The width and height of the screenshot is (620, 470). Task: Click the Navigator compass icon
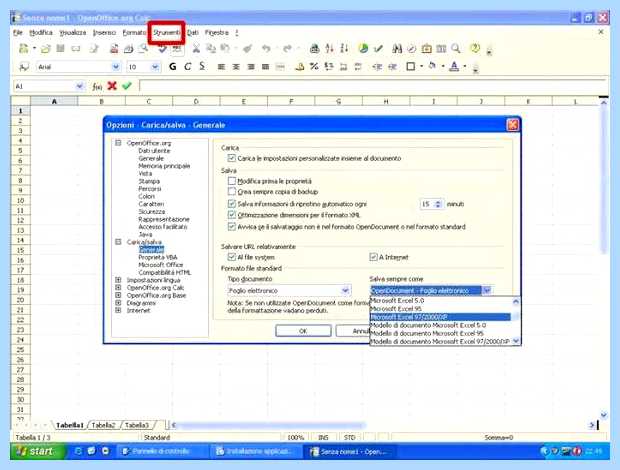tap(412, 49)
